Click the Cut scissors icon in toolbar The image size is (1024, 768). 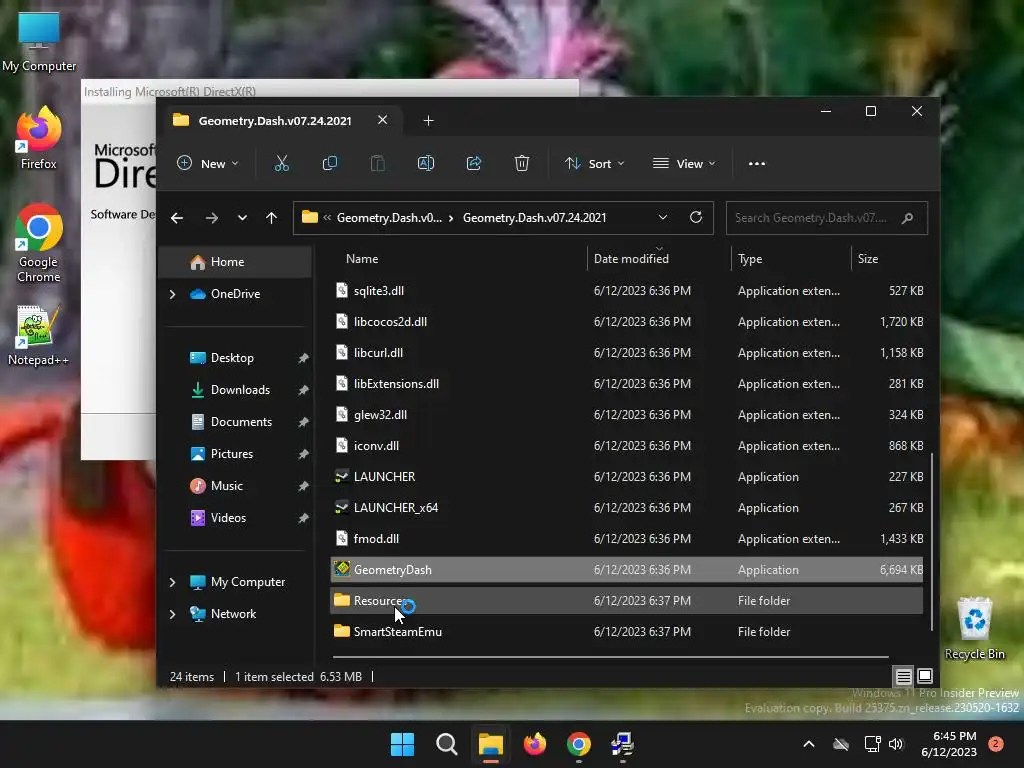(281, 163)
